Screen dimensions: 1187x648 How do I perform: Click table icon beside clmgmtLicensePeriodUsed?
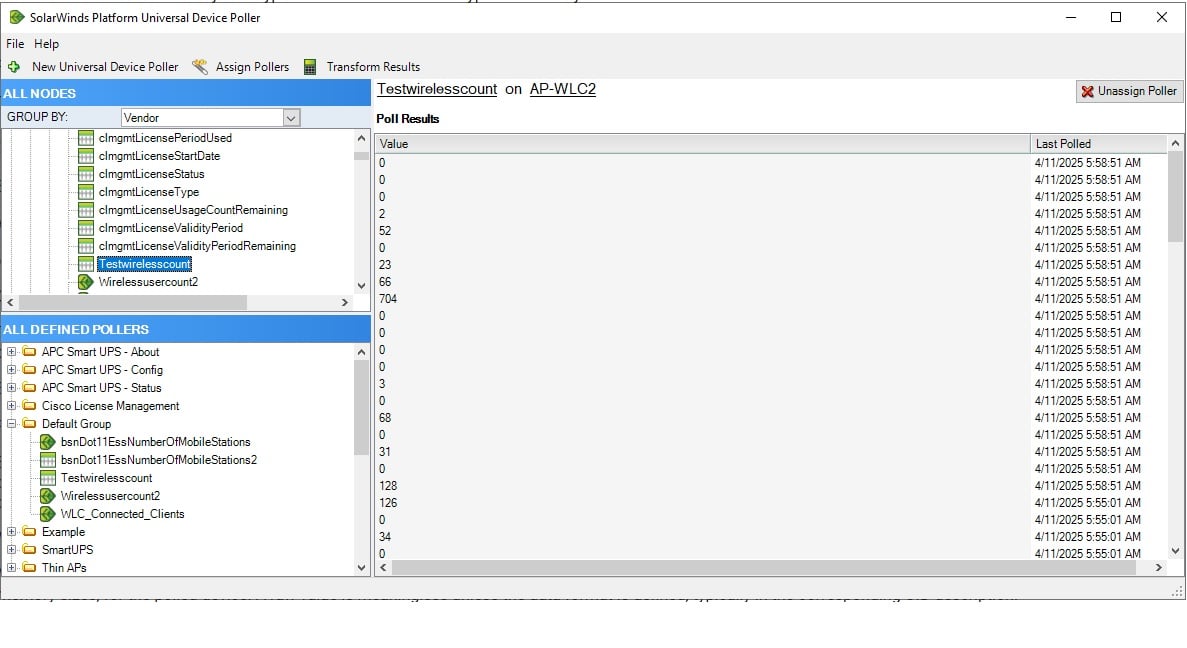tap(86, 138)
